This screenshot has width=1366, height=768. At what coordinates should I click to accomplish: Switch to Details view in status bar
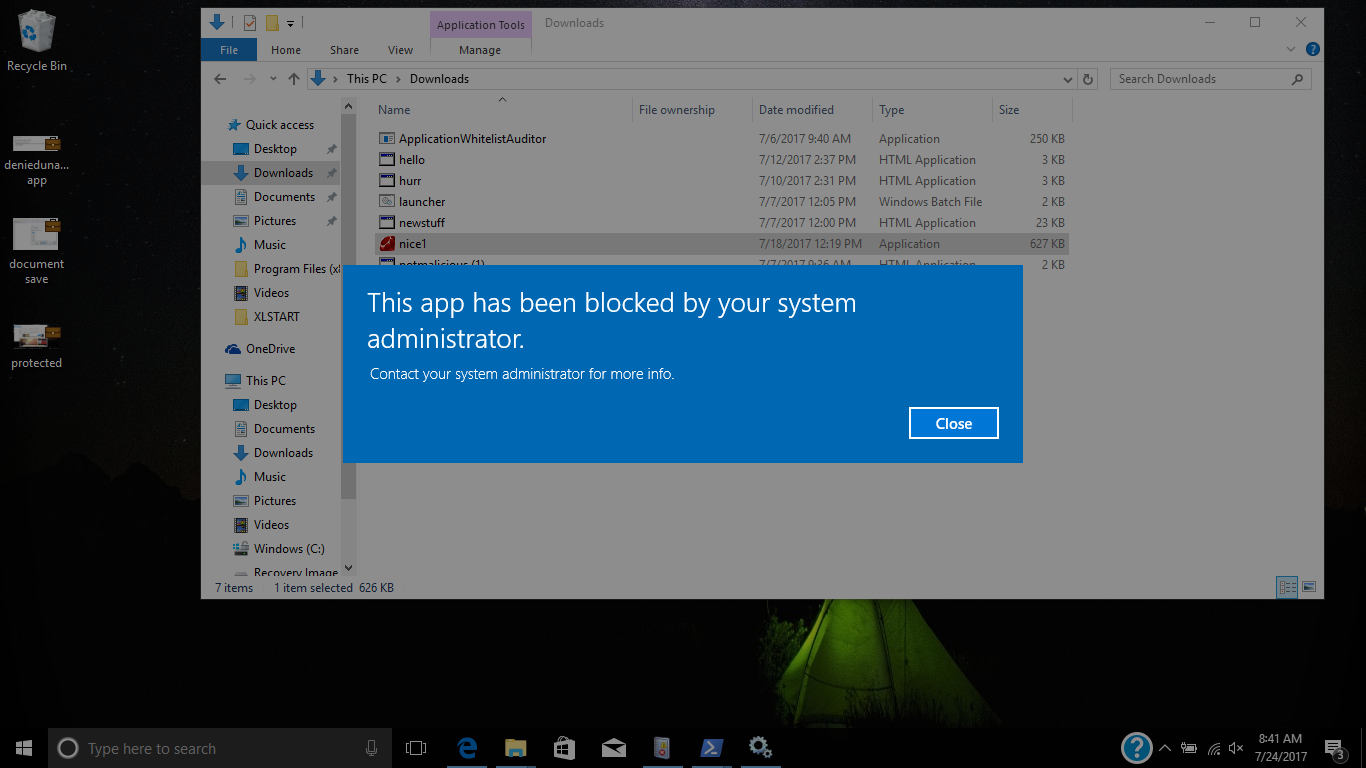[1288, 588]
